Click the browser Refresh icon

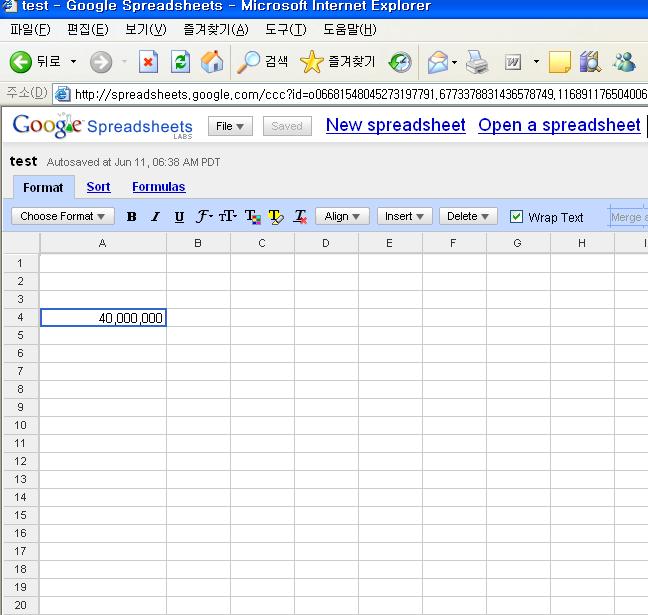click(x=180, y=62)
